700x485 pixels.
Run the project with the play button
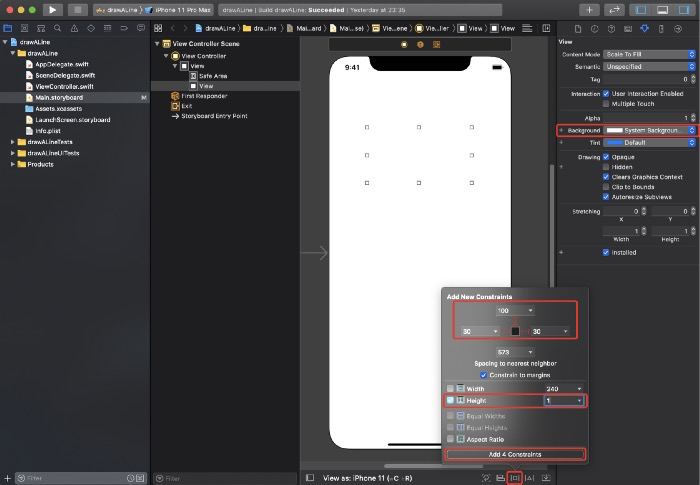[52, 9]
